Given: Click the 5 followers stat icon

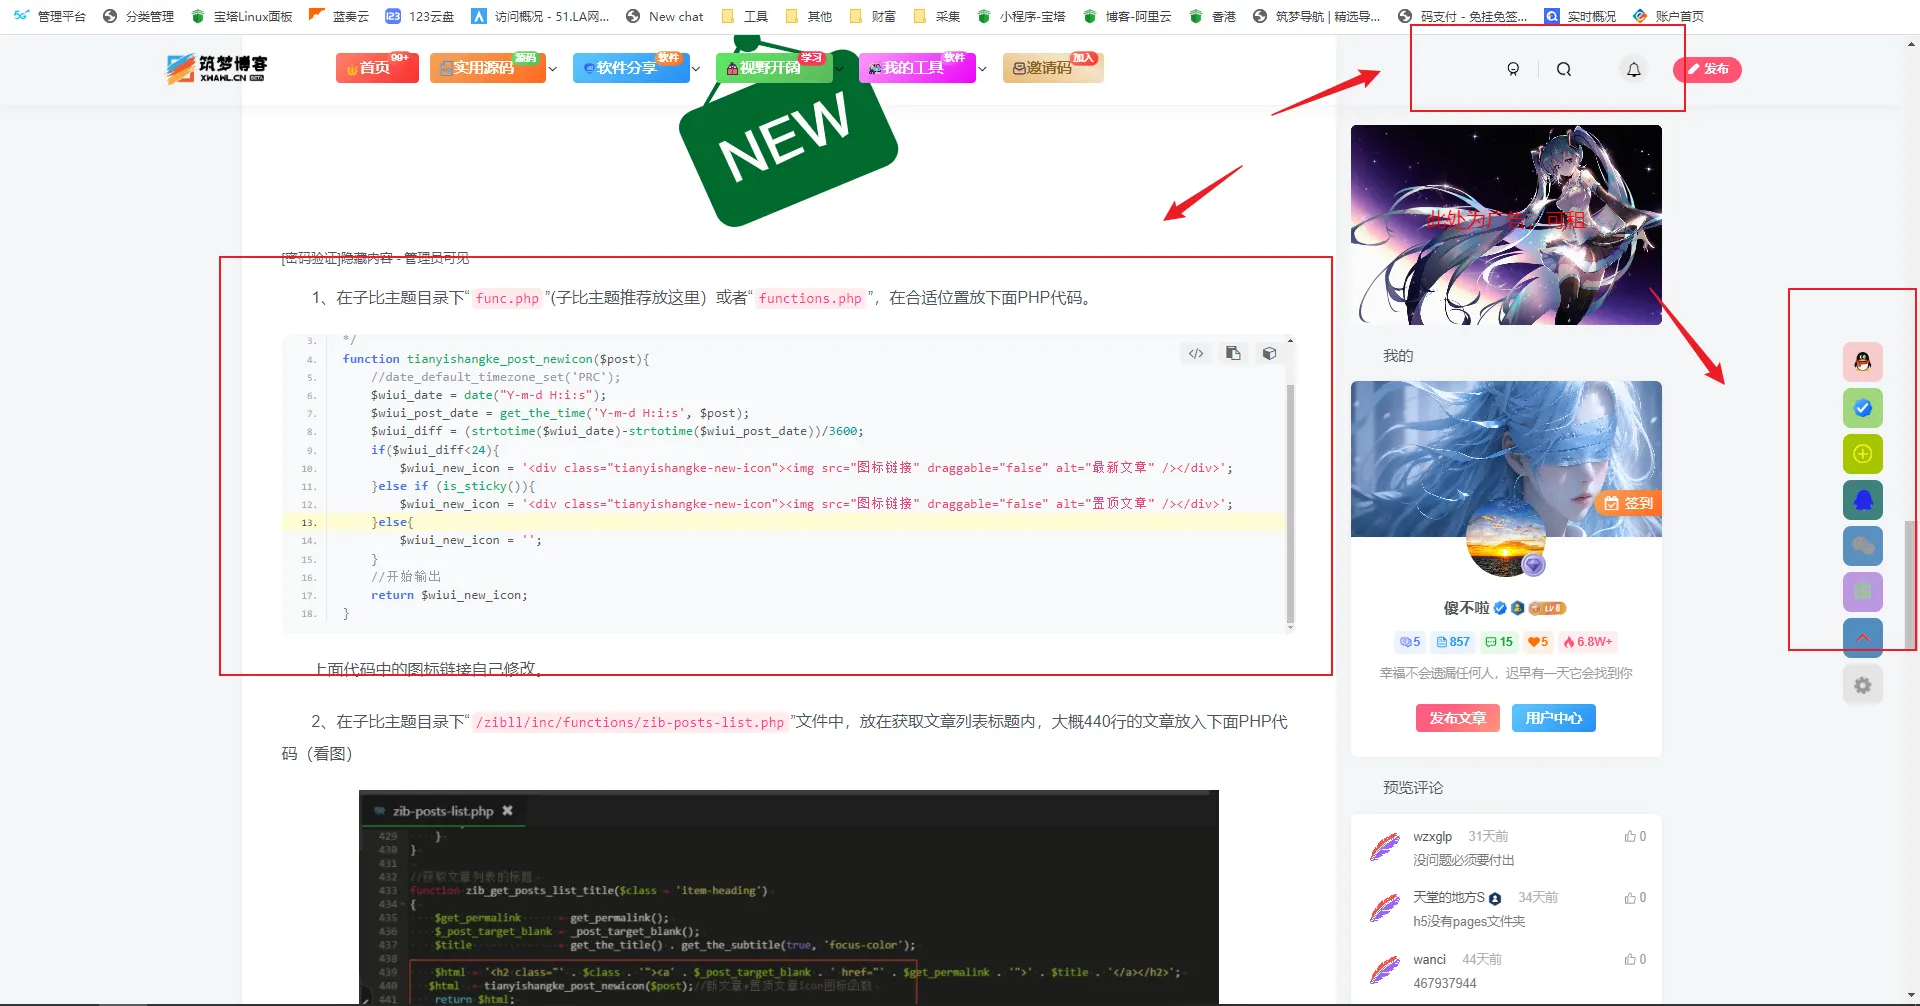Looking at the screenshot, I should [x=1410, y=642].
